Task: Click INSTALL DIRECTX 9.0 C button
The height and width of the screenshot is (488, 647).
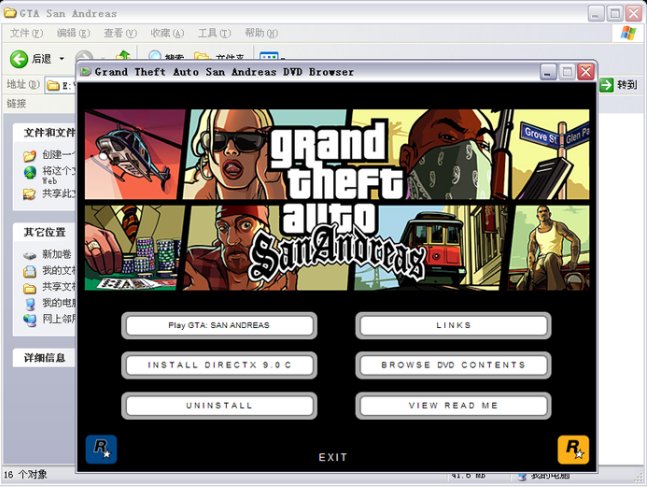Action: pos(219,365)
